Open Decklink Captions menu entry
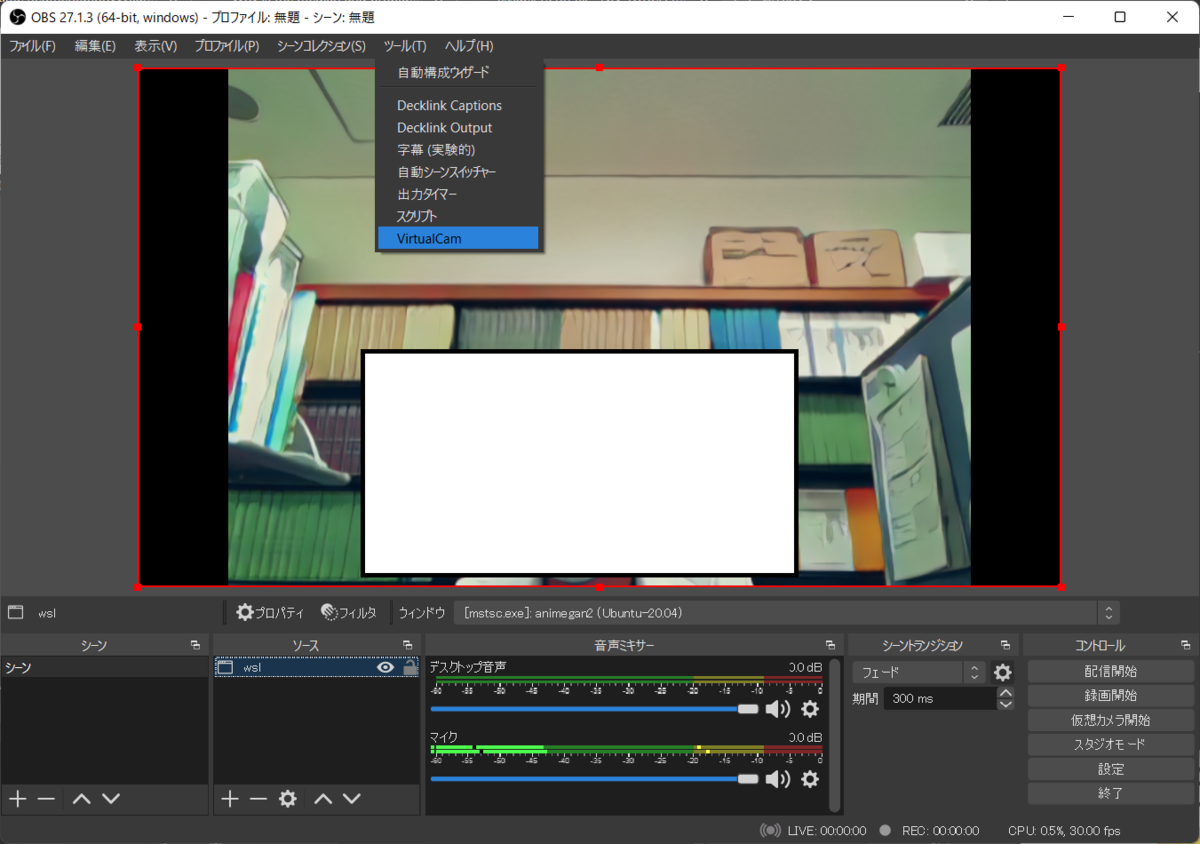1200x844 pixels. (458, 105)
